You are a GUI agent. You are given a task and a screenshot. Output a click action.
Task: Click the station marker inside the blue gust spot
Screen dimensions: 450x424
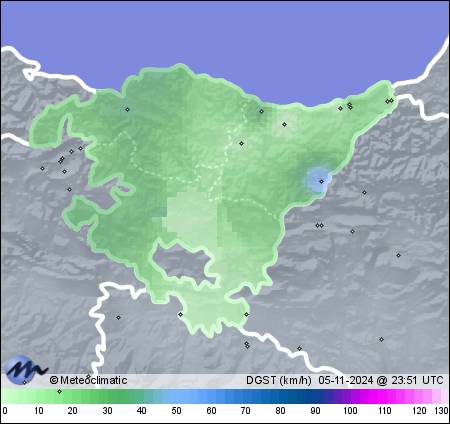321,182
